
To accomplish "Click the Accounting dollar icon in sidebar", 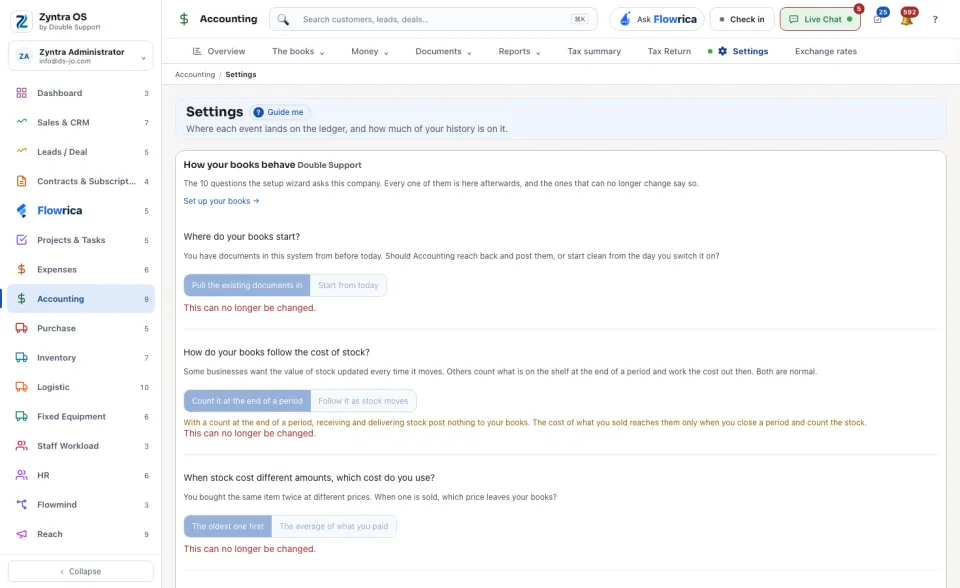I will [x=21, y=299].
